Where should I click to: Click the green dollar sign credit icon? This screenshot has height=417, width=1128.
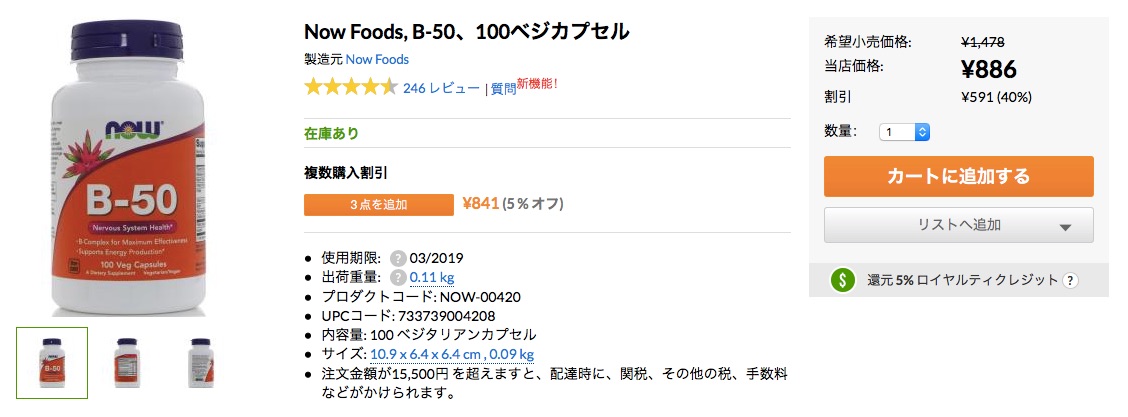[842, 280]
